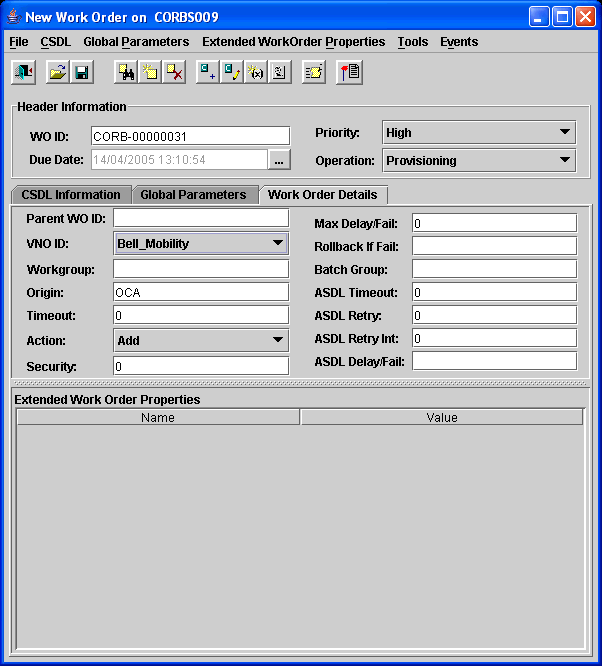Click the Security input field

[201, 366]
